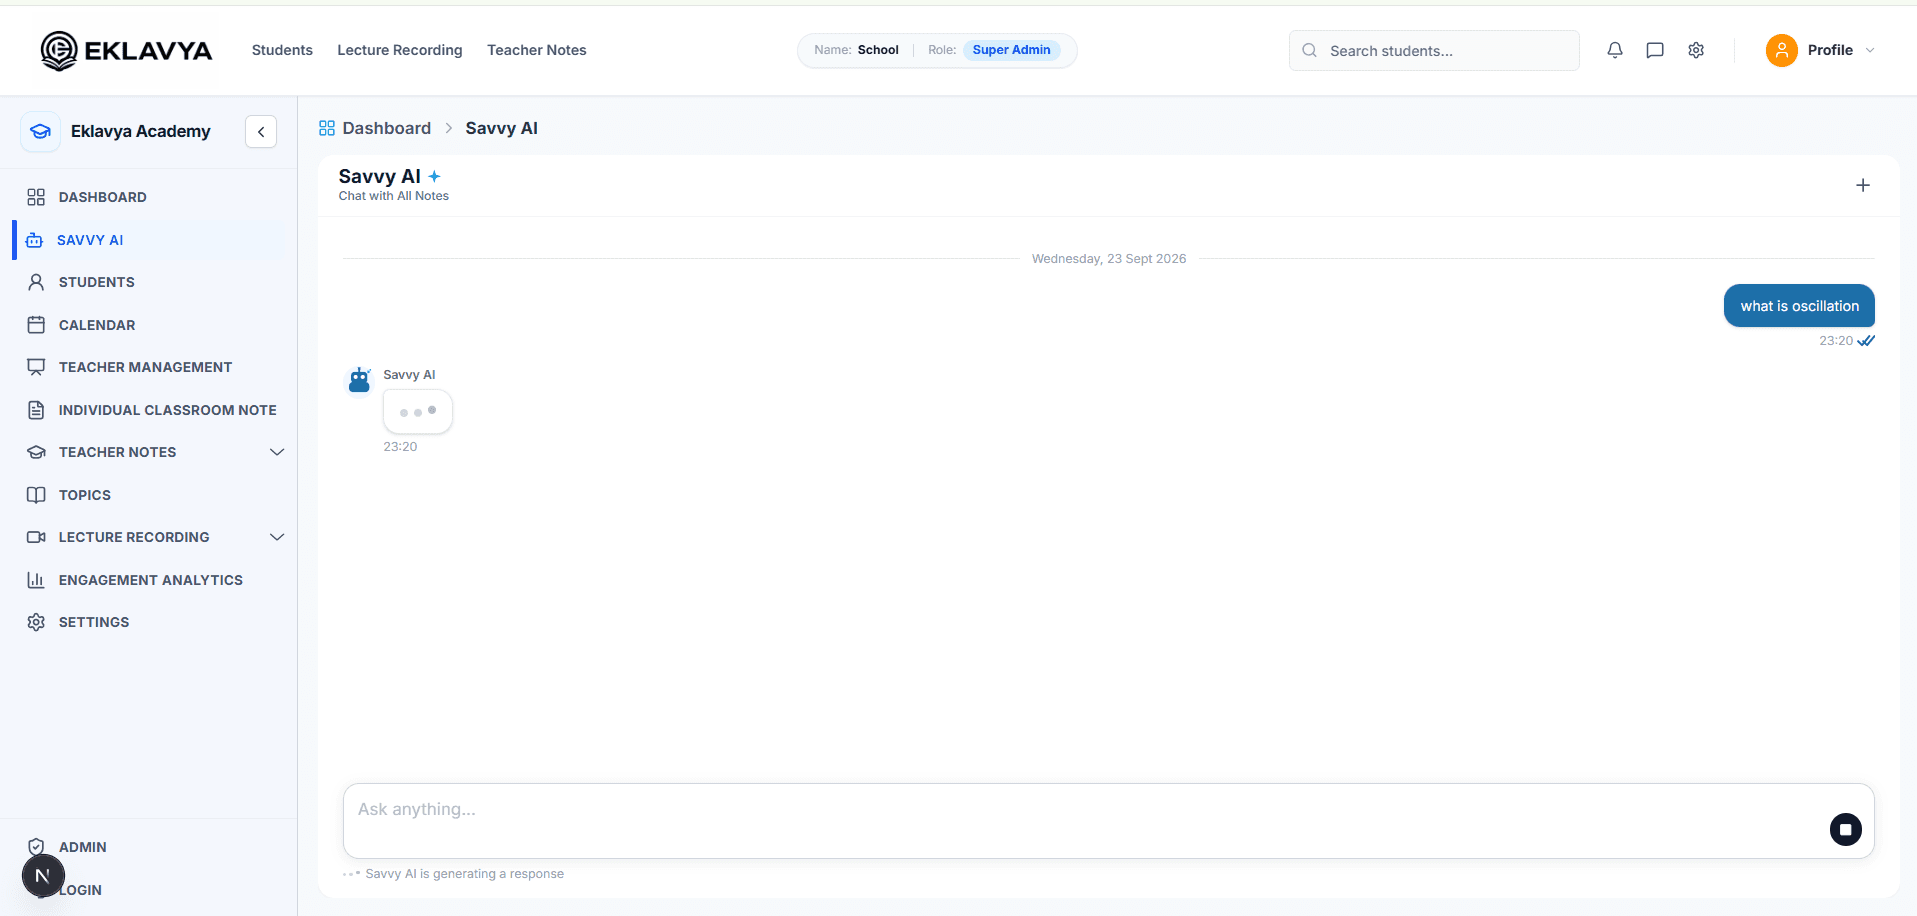Click the Eklavya Academy title

141,131
